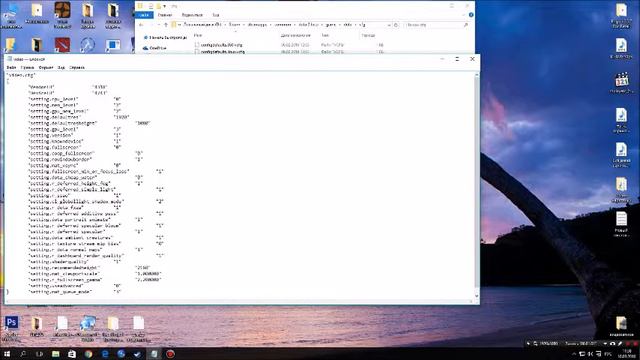Select the second config .cfg file in Explorer
Image resolution: width=640 pixels, height=360 pixels.
pos(223,52)
